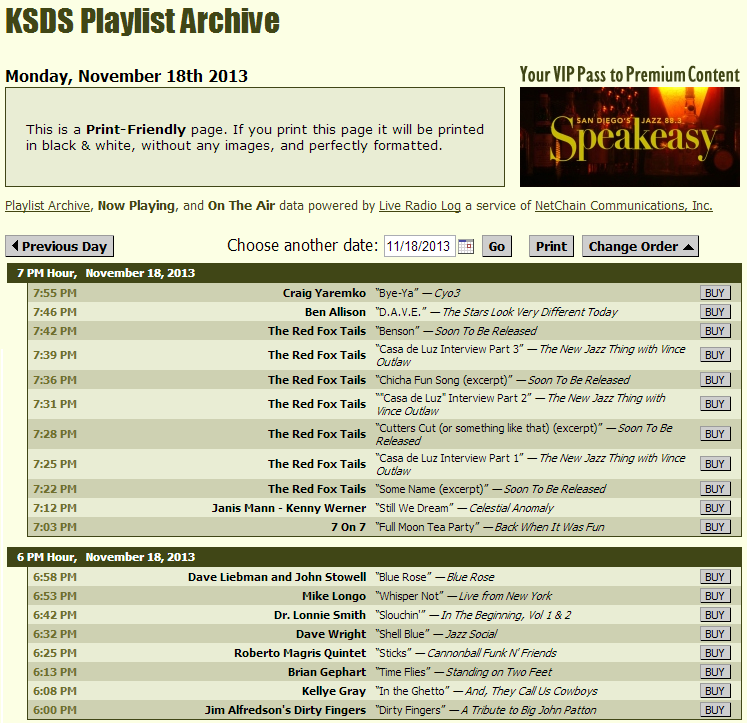This screenshot has height=723, width=747.
Task: Focus the date input field showing 11/18/2013
Action: 419,246
